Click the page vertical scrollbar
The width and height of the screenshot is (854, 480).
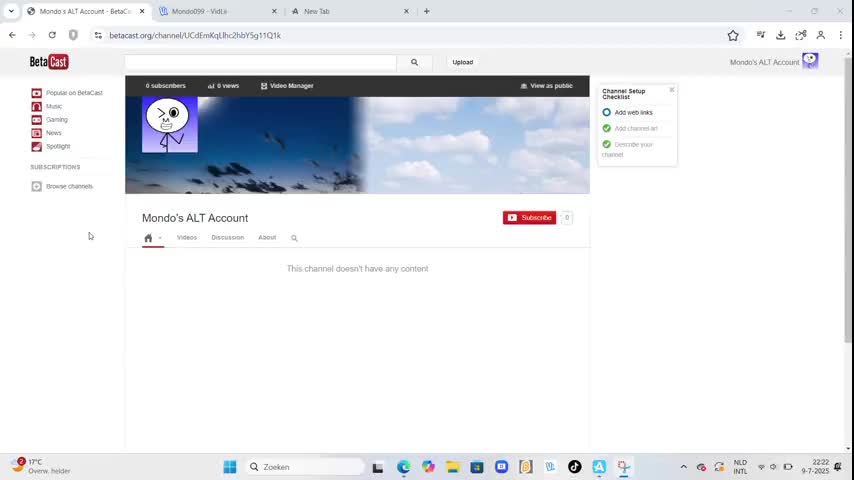(847, 199)
